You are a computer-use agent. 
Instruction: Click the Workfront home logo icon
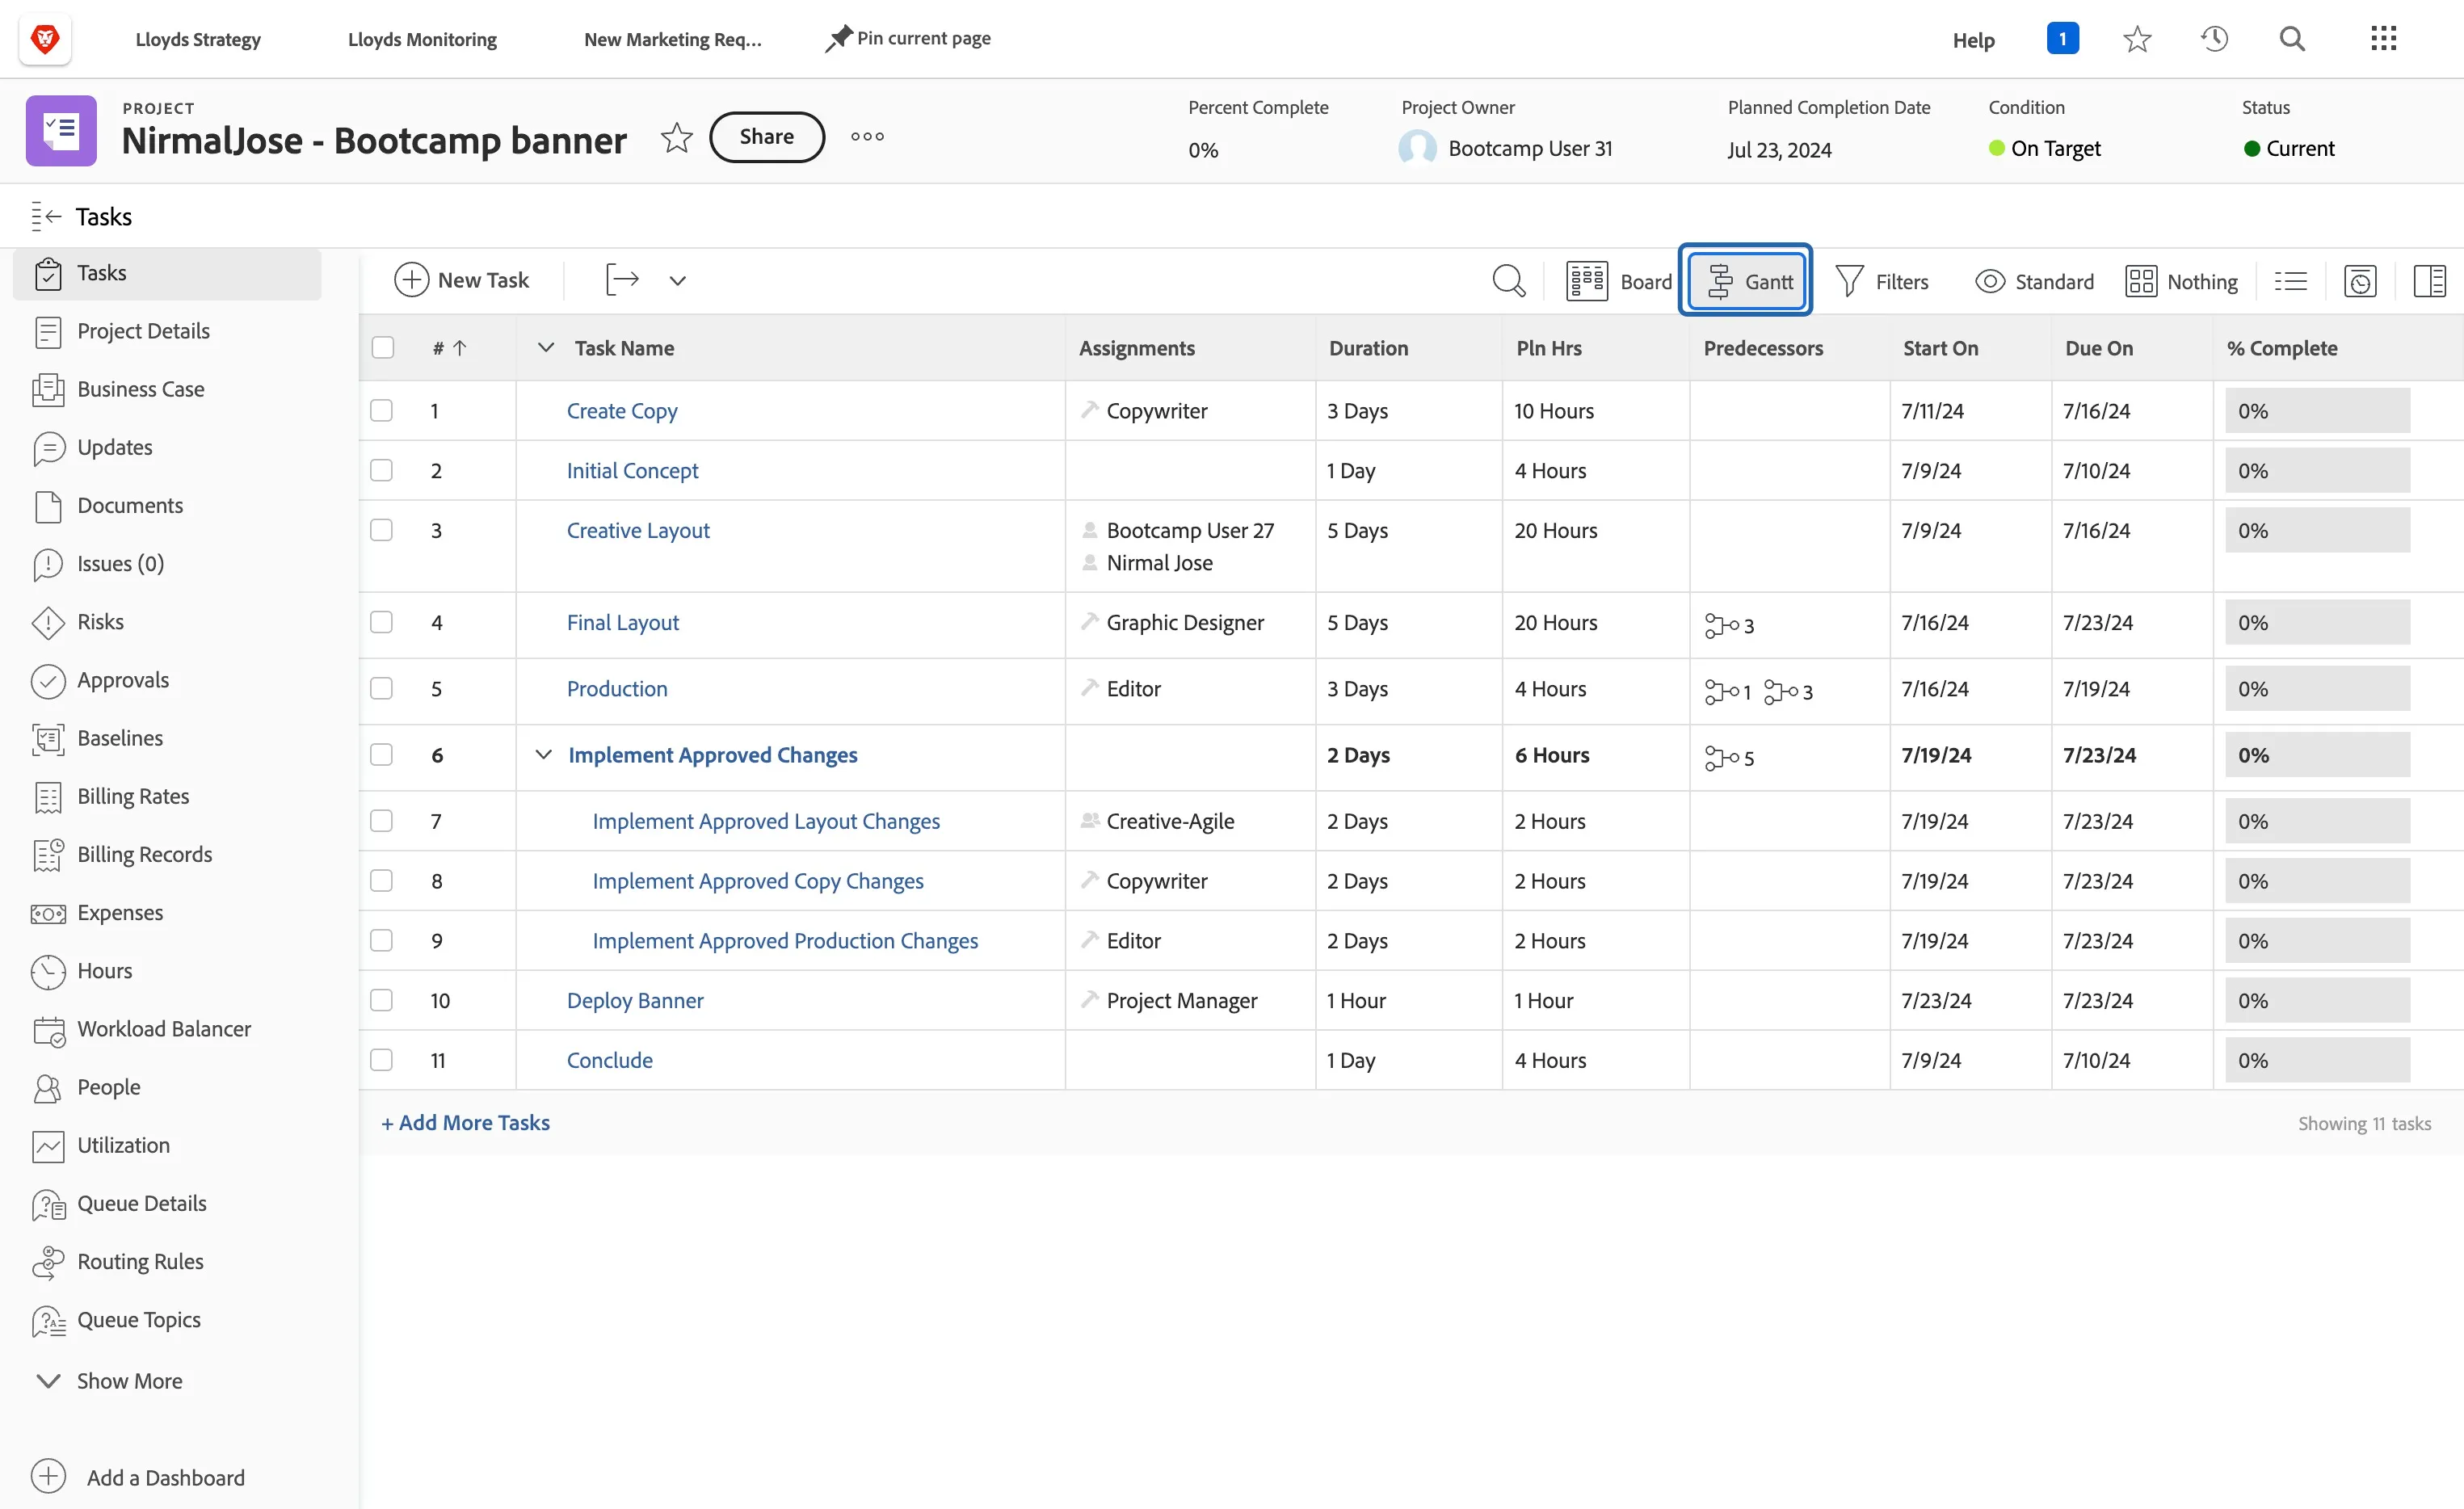point(45,39)
